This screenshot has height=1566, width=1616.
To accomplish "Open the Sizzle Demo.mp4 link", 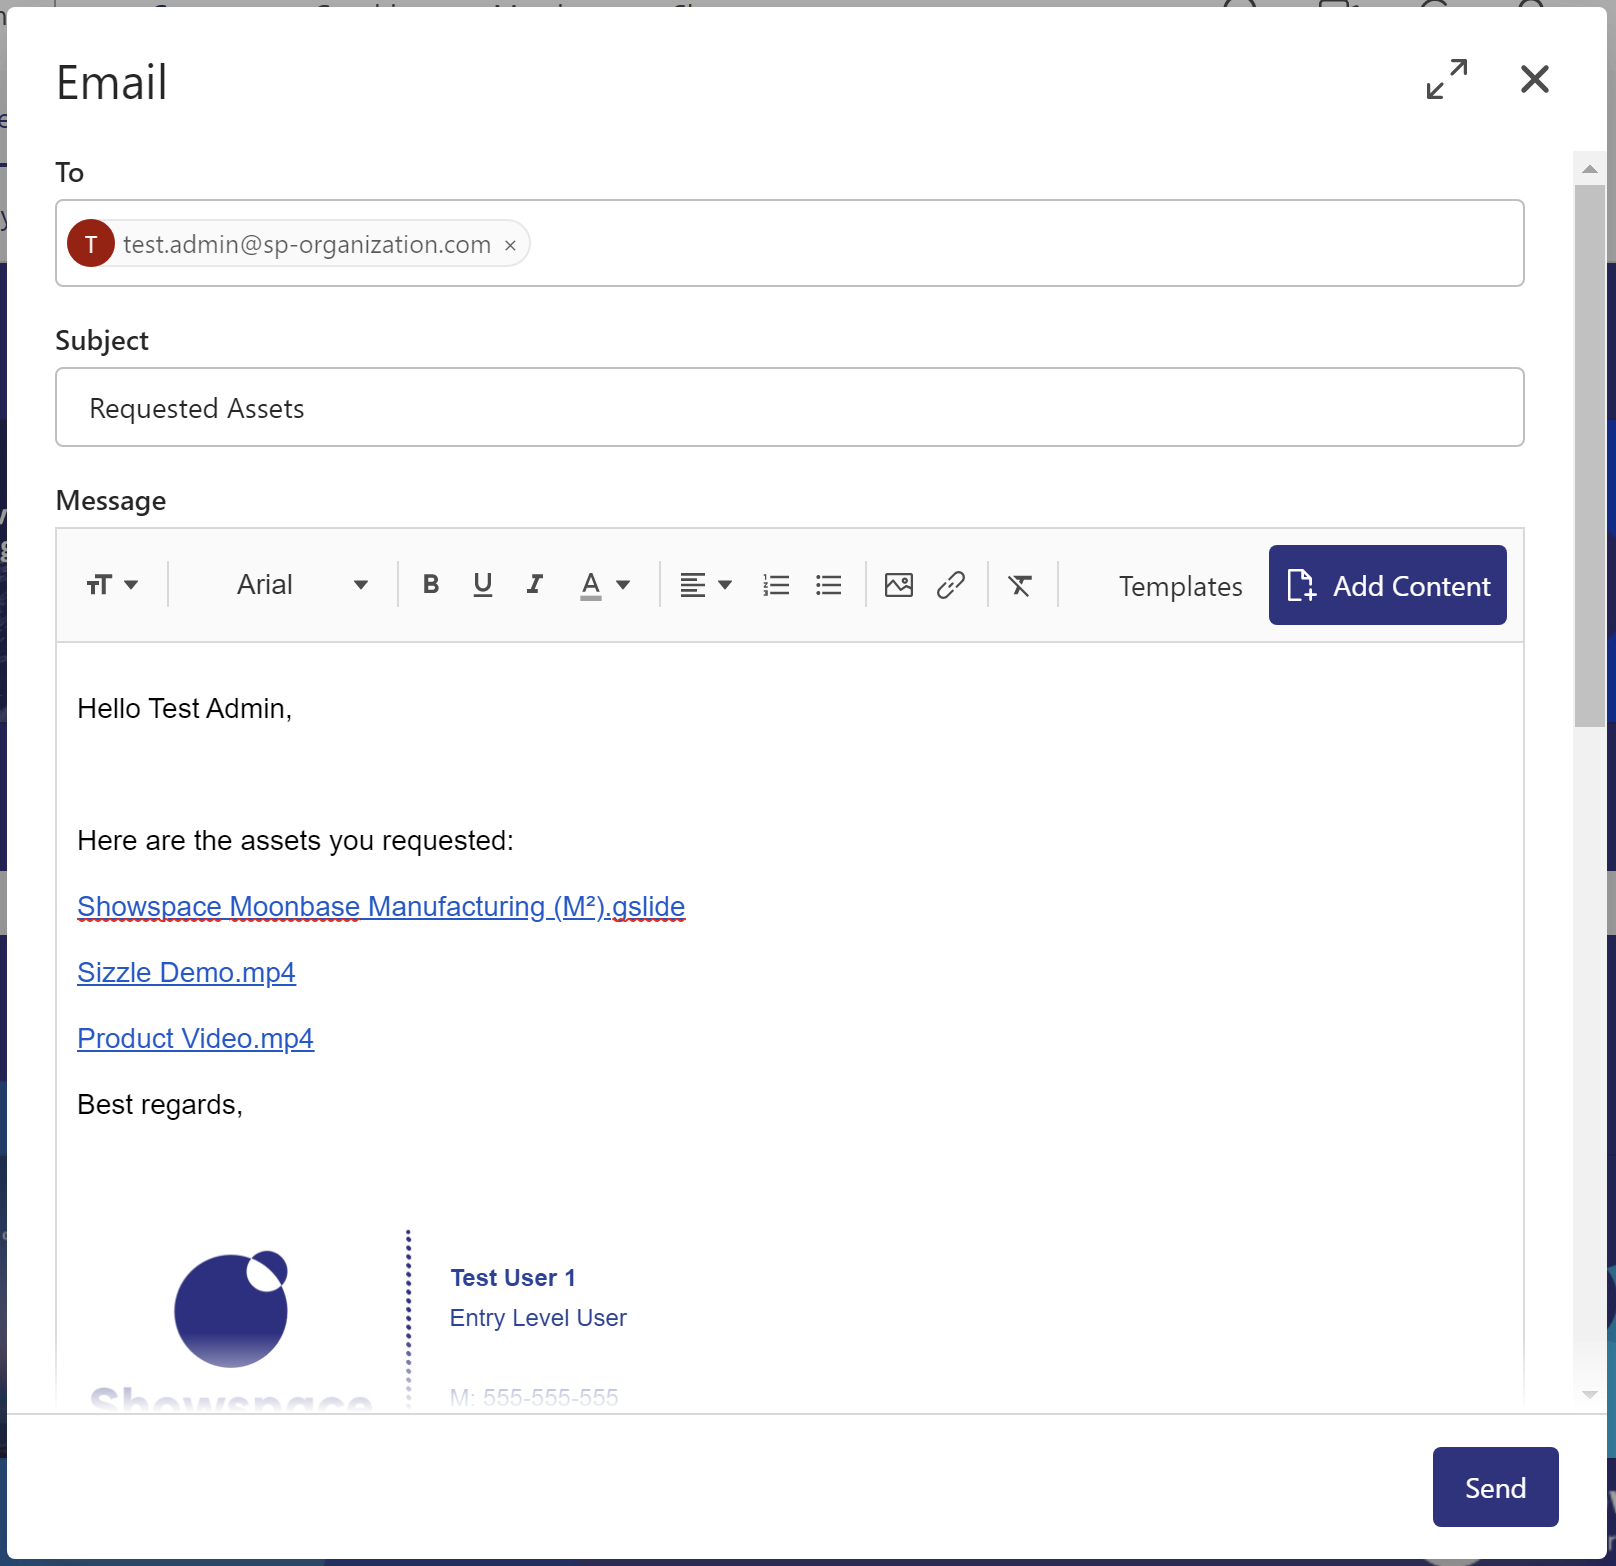I will point(186,973).
